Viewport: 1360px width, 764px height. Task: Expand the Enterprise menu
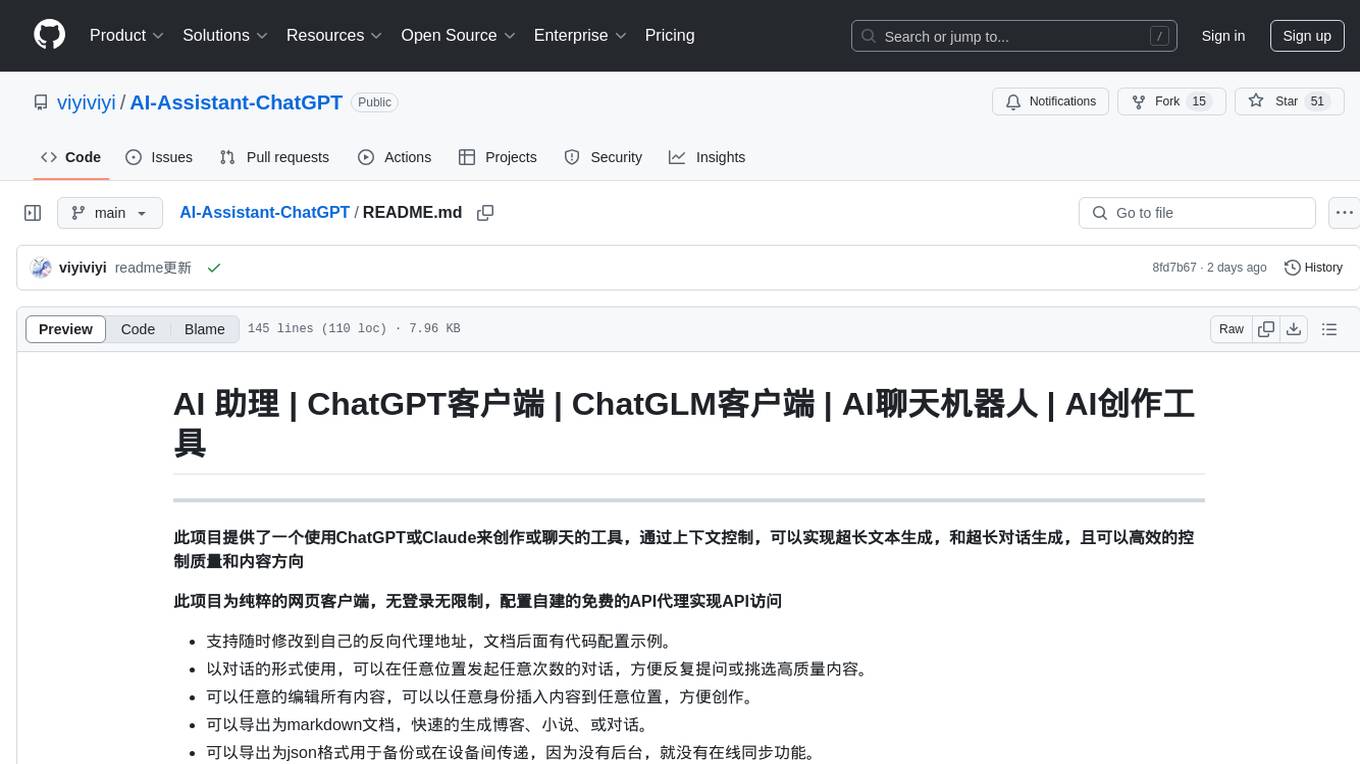click(580, 35)
